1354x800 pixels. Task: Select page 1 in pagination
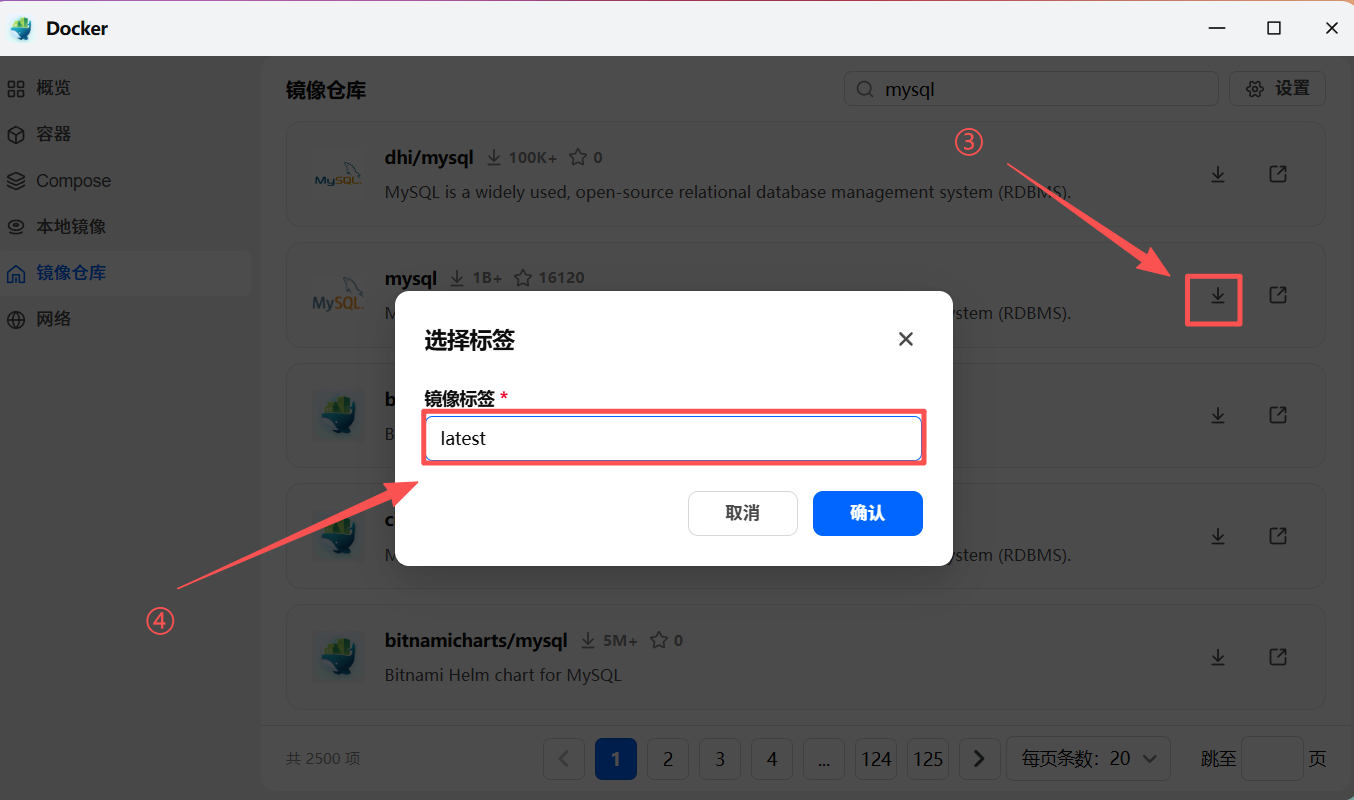[x=616, y=759]
